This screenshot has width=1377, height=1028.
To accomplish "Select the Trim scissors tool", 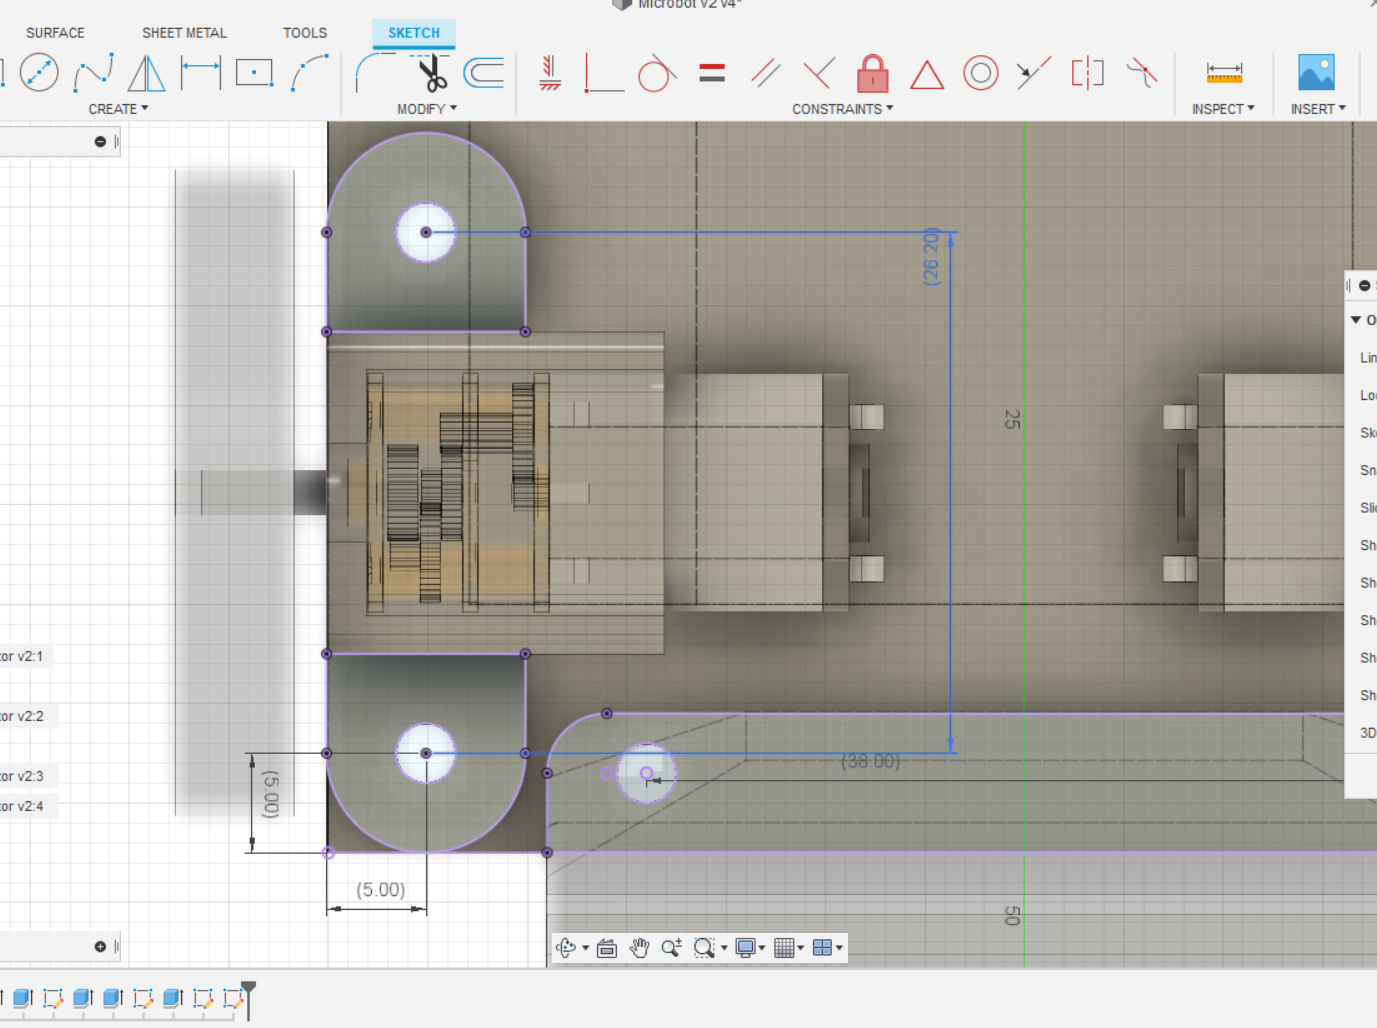I will [x=431, y=73].
